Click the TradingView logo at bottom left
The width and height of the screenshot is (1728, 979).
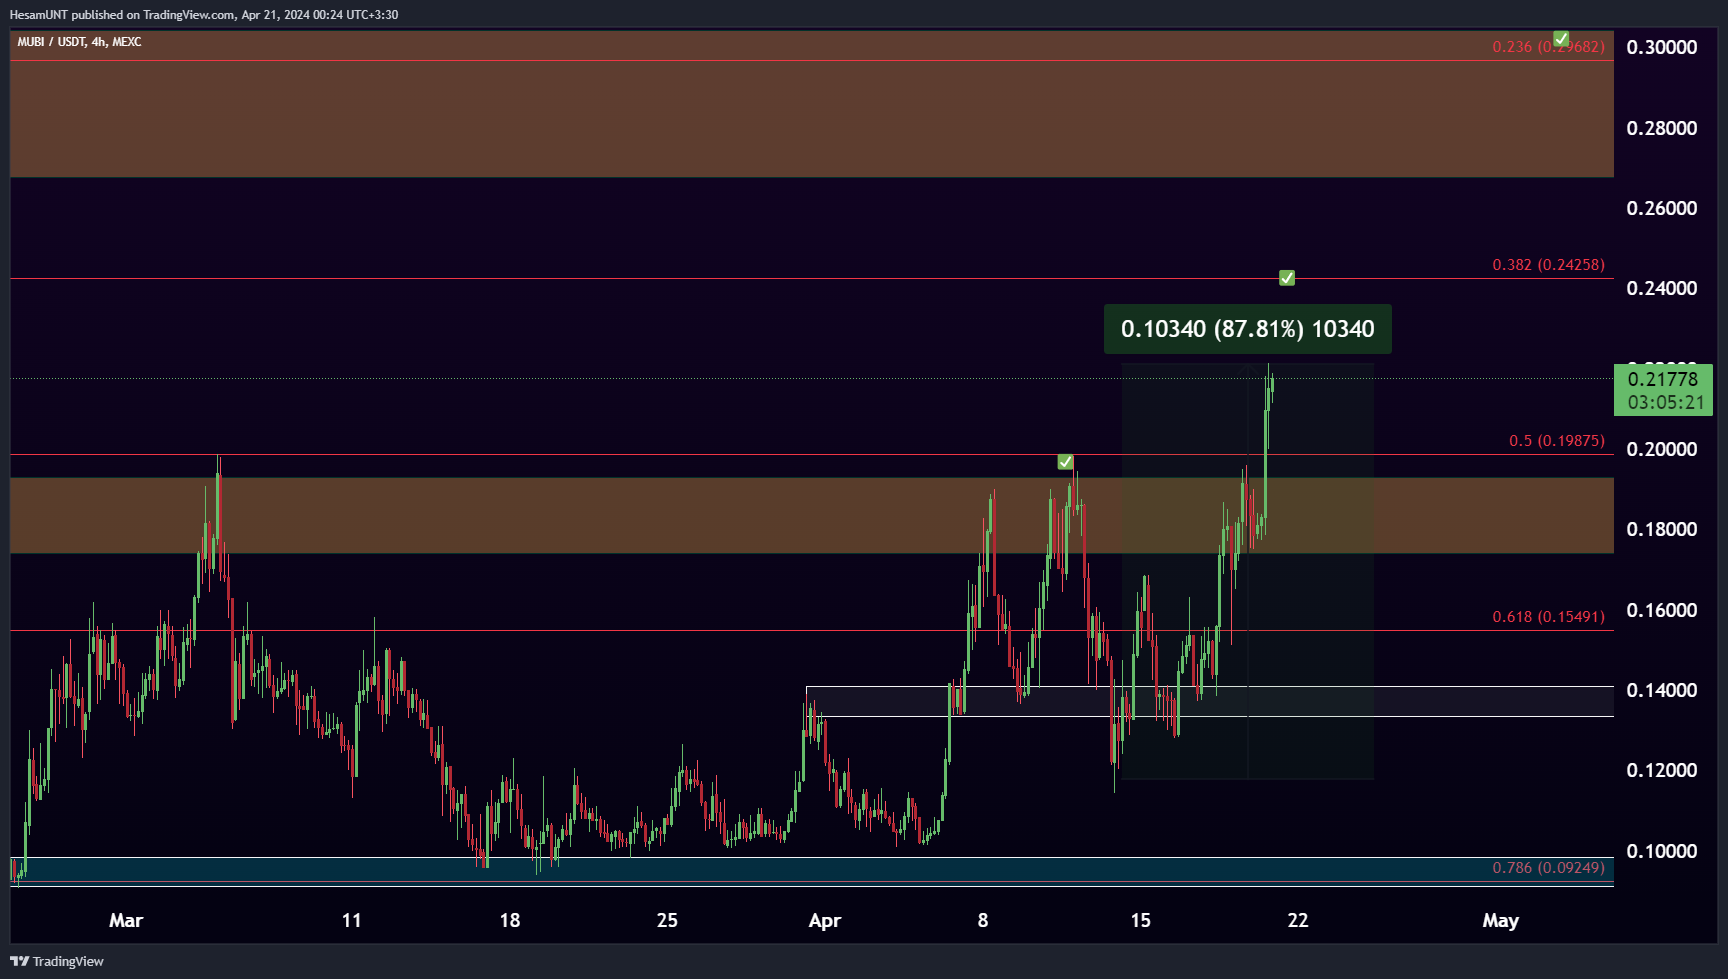coord(57,961)
